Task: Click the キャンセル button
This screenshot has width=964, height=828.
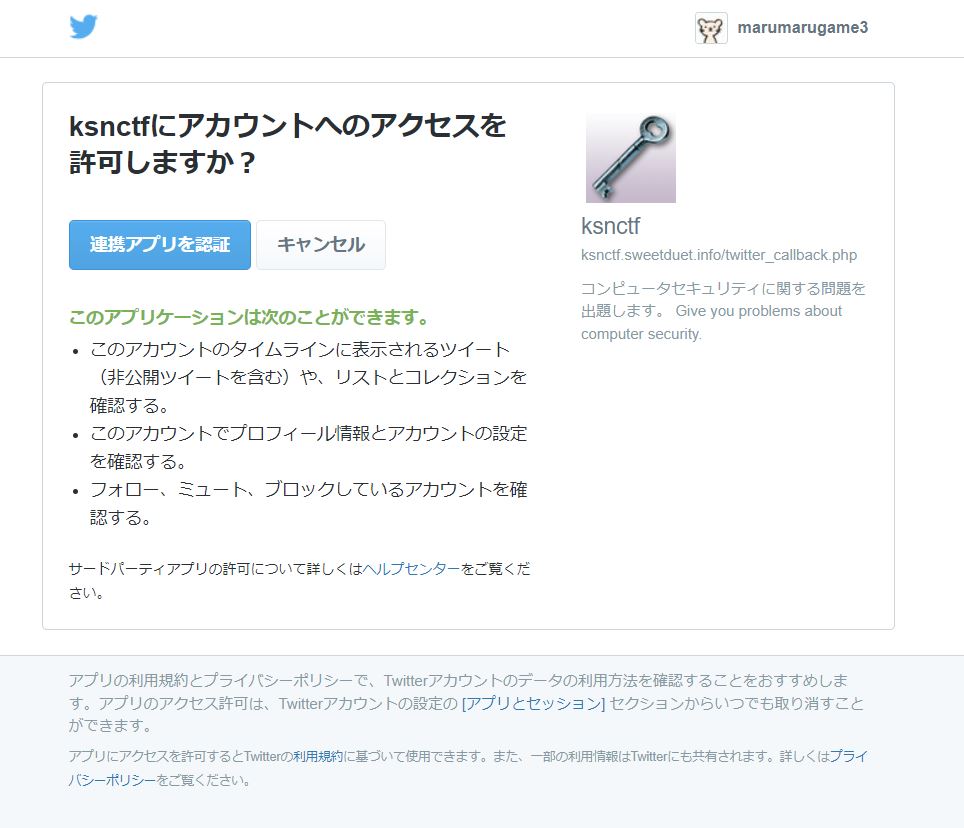Action: 321,245
